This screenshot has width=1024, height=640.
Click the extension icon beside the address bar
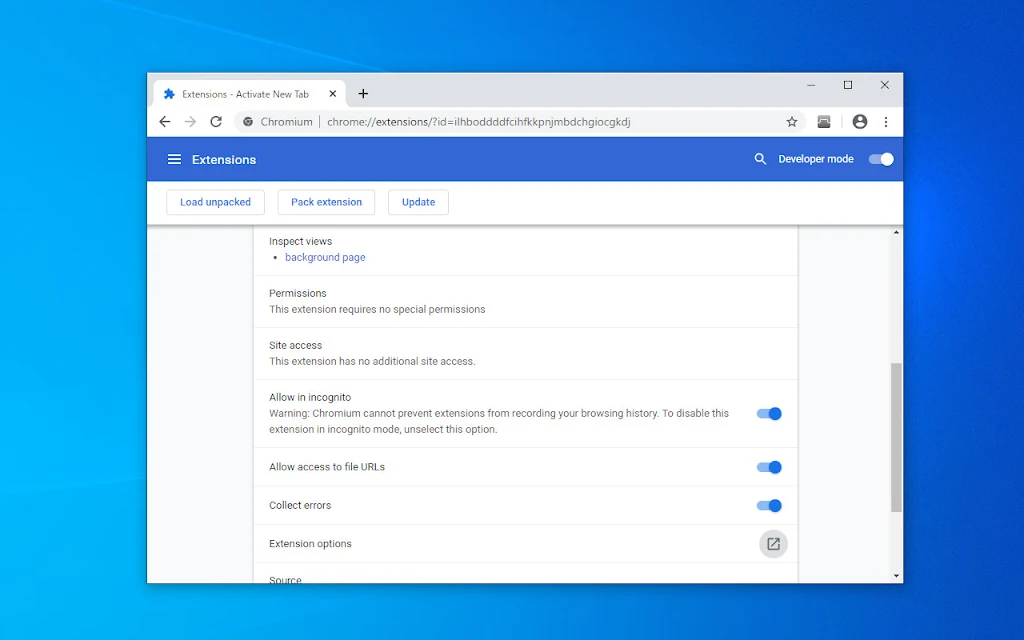pyautogui.click(x=824, y=121)
